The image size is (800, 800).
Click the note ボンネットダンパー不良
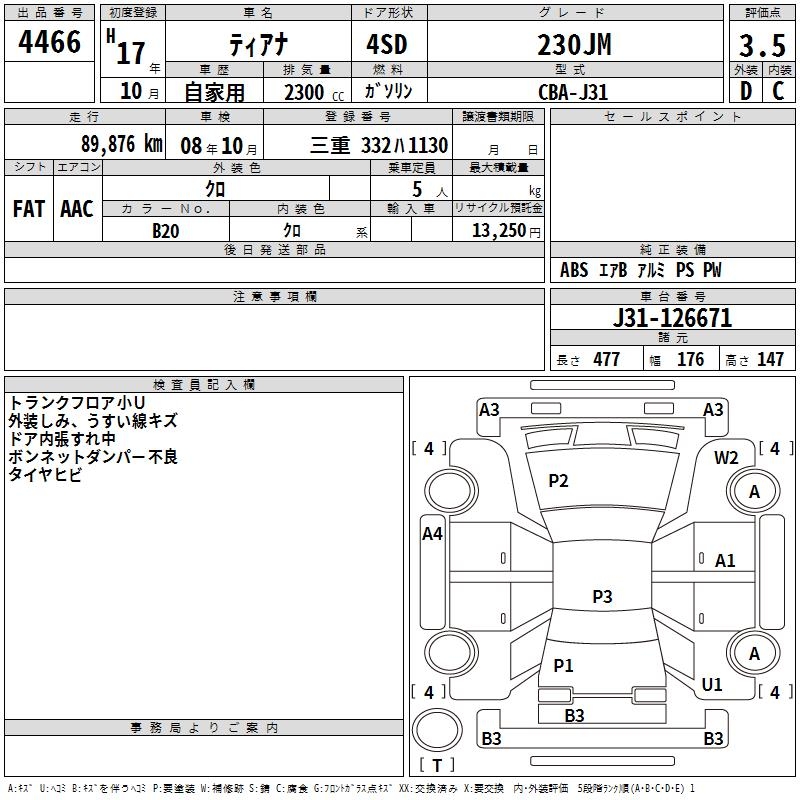point(93,457)
